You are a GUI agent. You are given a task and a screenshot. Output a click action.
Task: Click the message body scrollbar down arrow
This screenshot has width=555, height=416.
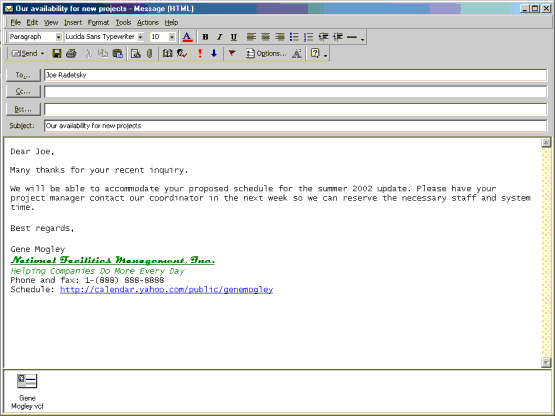(x=546, y=363)
